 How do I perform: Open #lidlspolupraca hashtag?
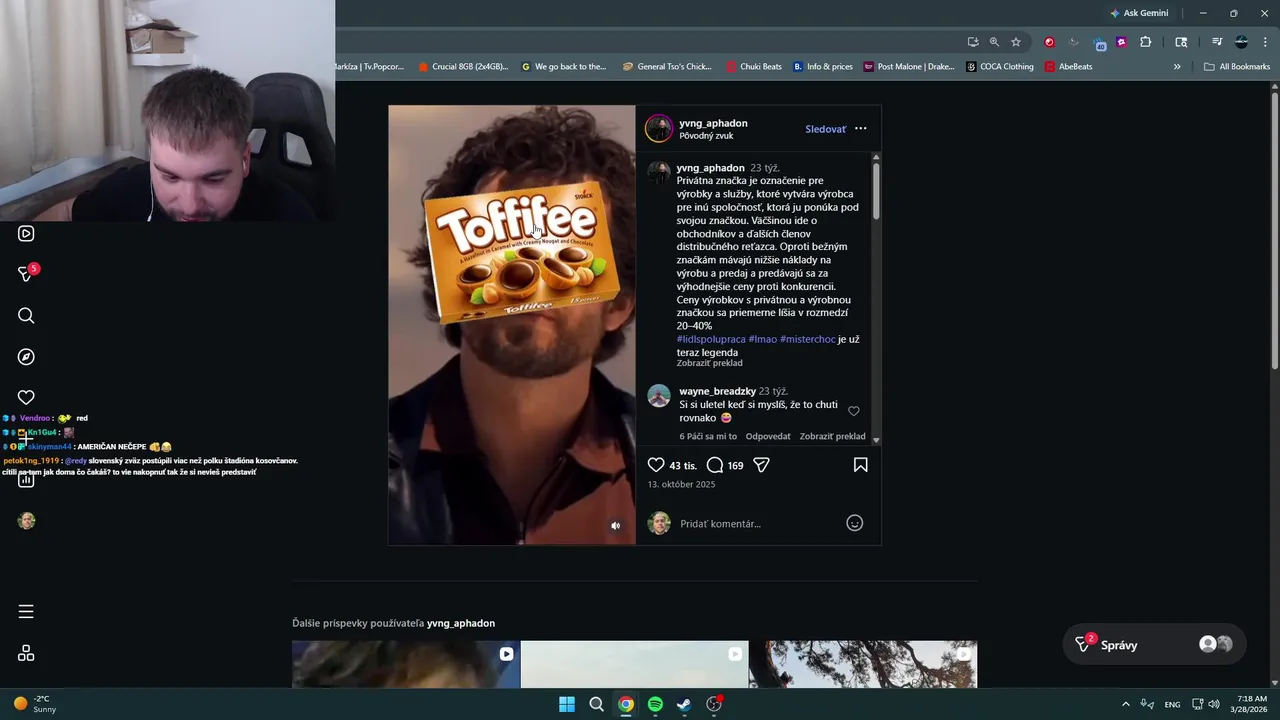pos(711,339)
